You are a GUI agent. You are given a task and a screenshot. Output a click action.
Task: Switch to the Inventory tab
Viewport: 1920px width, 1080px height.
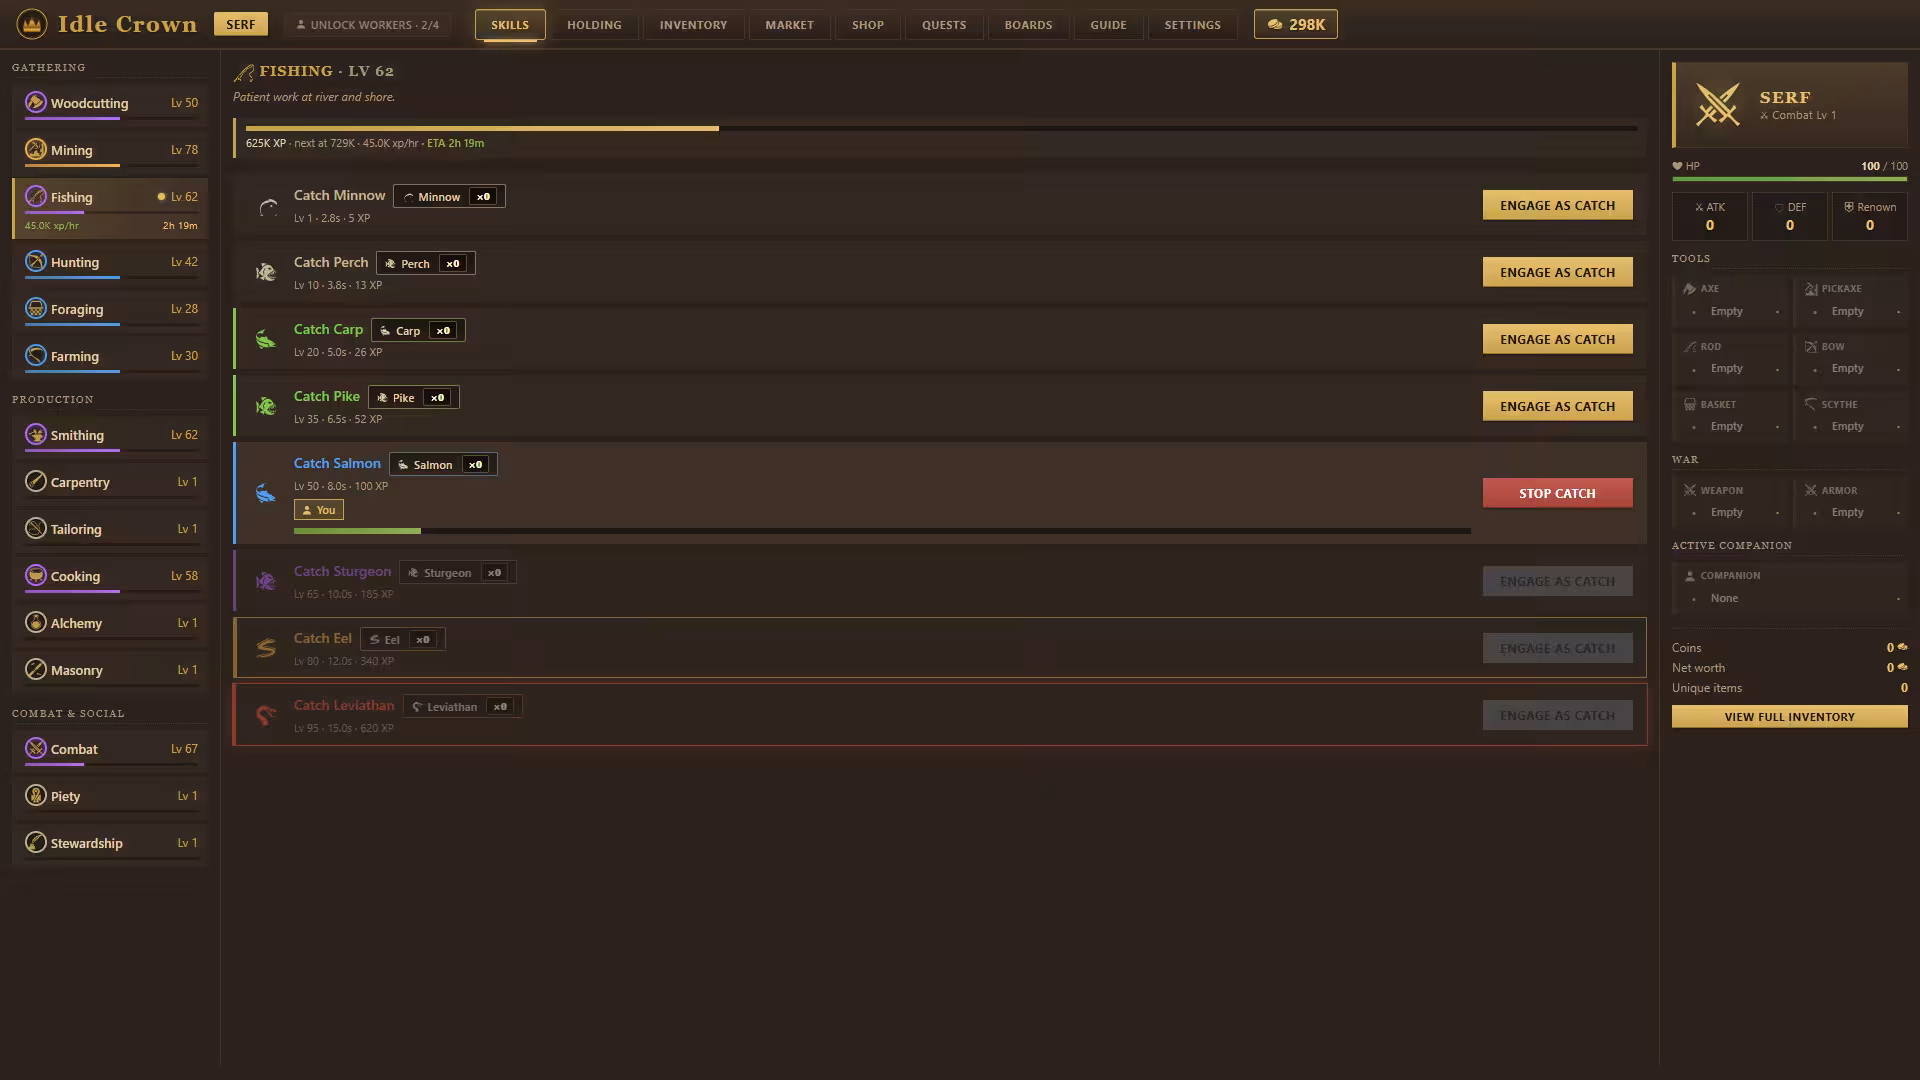click(693, 25)
